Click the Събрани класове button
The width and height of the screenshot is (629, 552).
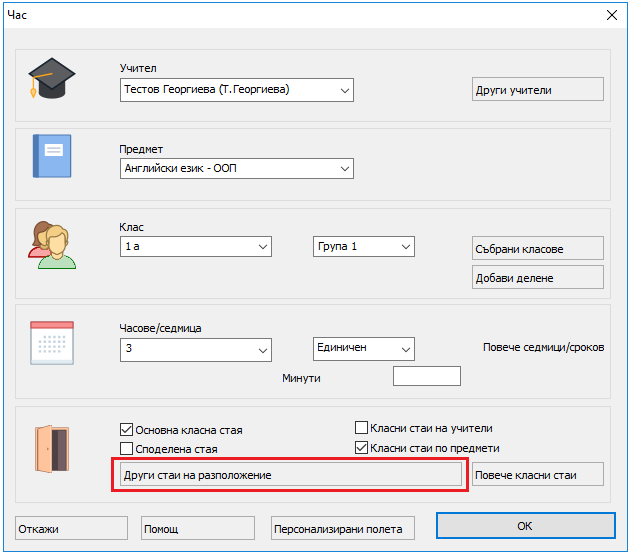(x=538, y=248)
